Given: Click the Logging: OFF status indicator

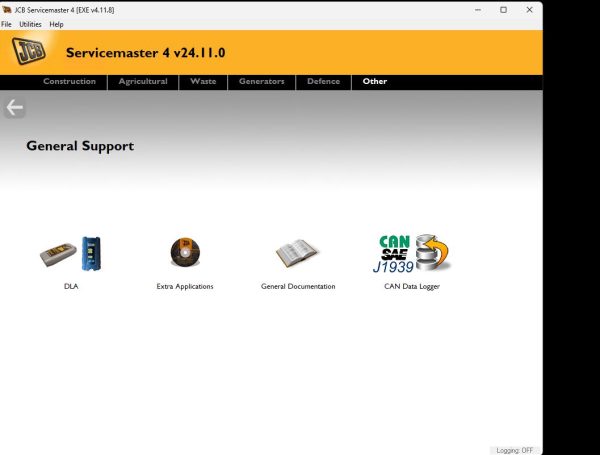Looking at the screenshot, I should pyautogui.click(x=514, y=450).
